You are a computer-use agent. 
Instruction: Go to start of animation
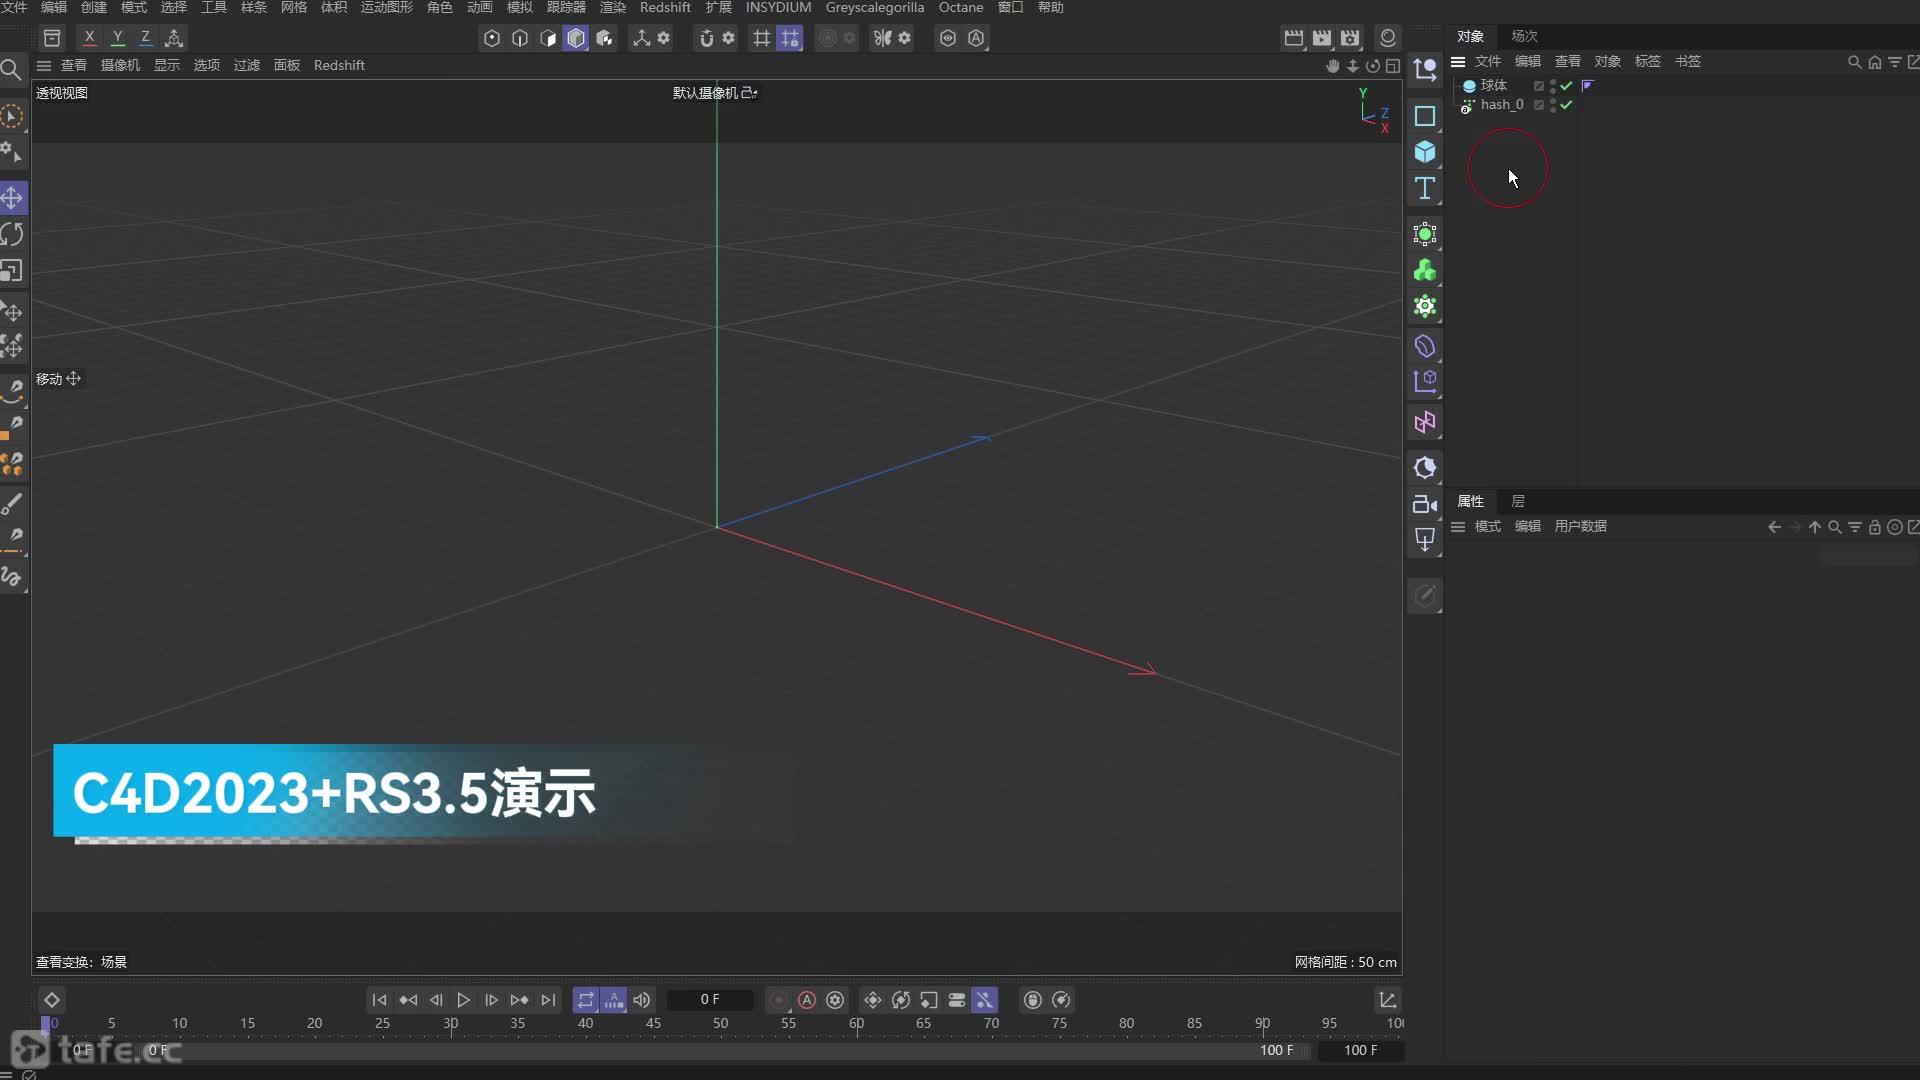click(379, 1000)
